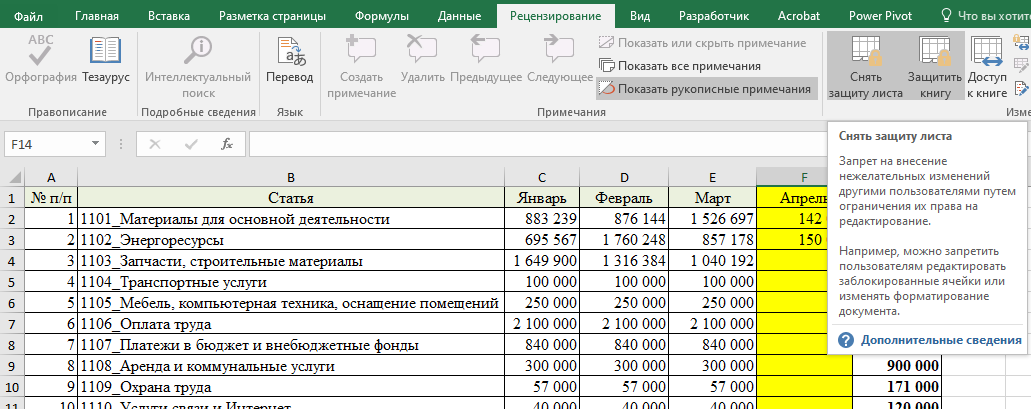Select the Рецензирование tab
The height and width of the screenshot is (409, 1031).
tap(556, 16)
